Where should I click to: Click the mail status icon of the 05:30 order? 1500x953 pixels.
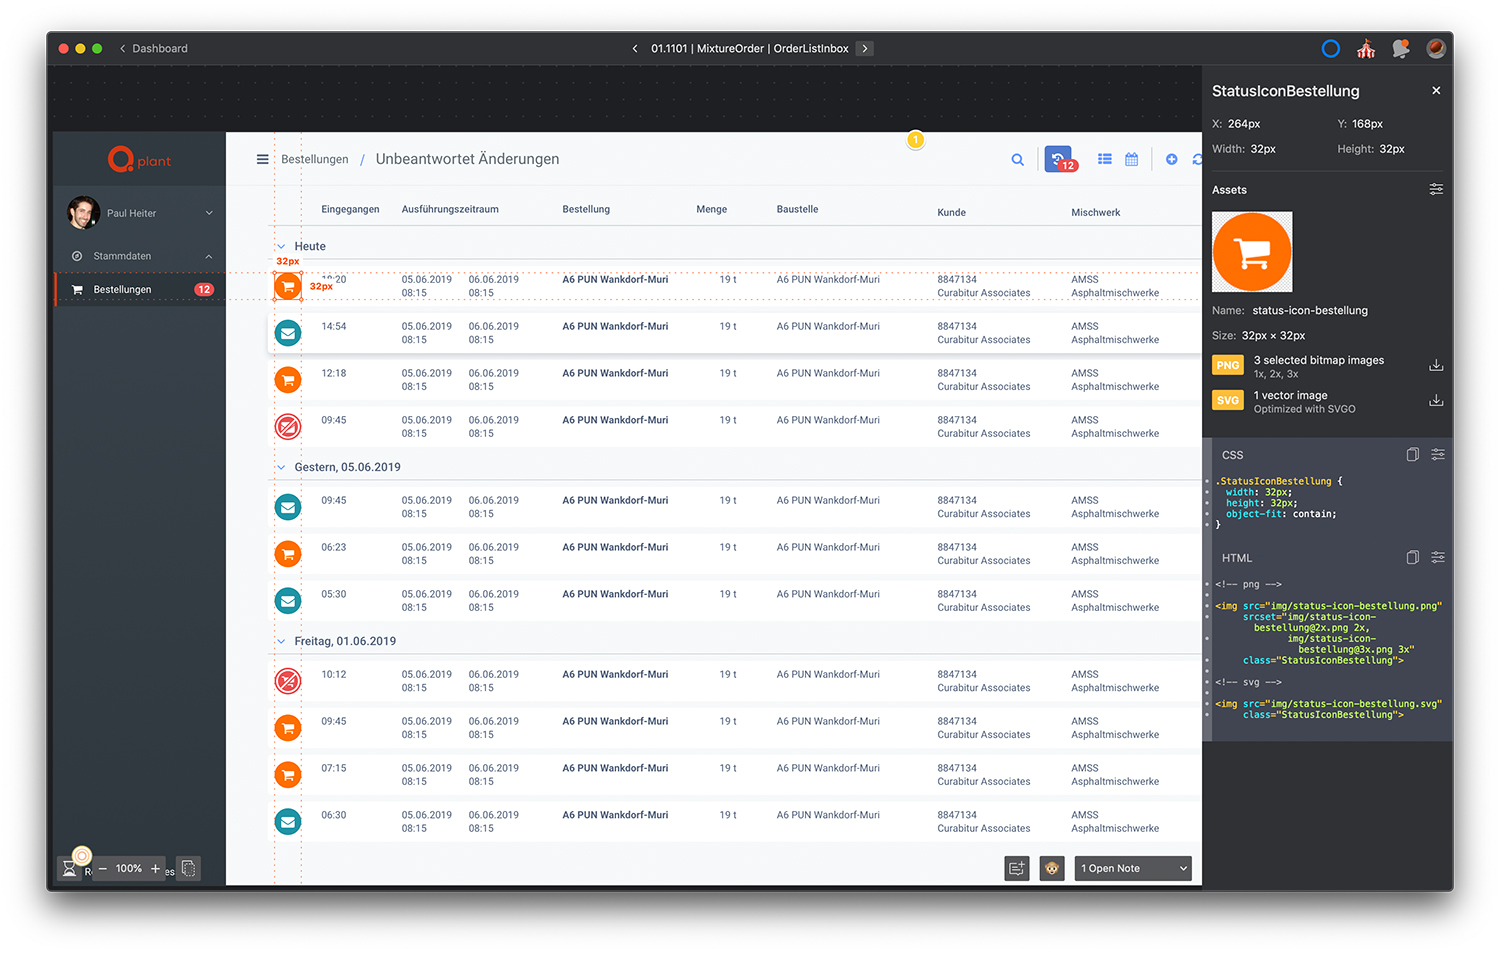click(x=288, y=601)
